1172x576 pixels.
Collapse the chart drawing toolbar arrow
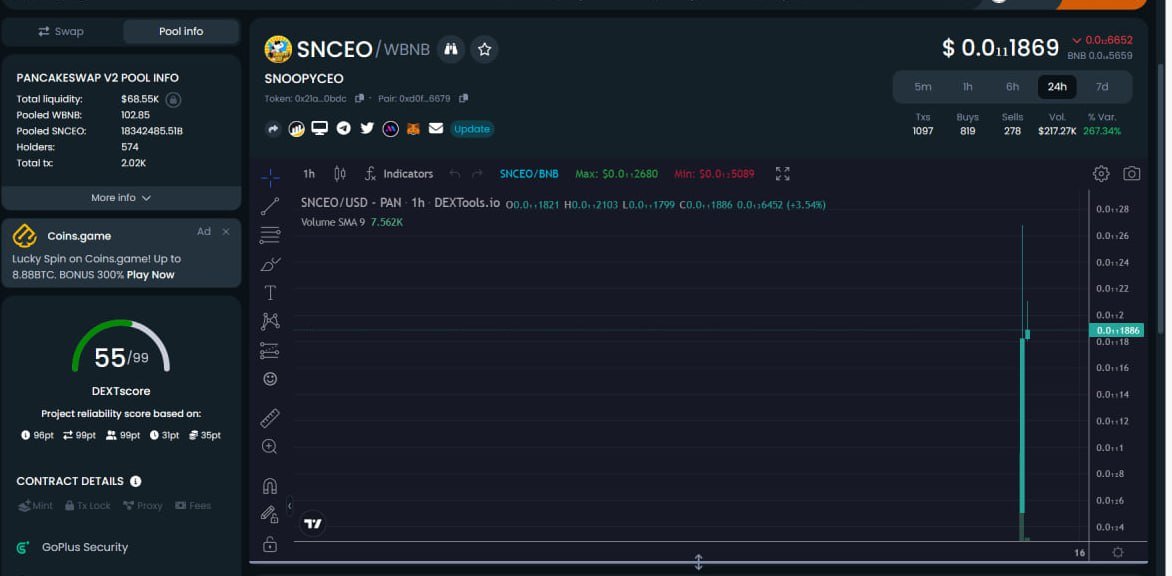289,507
